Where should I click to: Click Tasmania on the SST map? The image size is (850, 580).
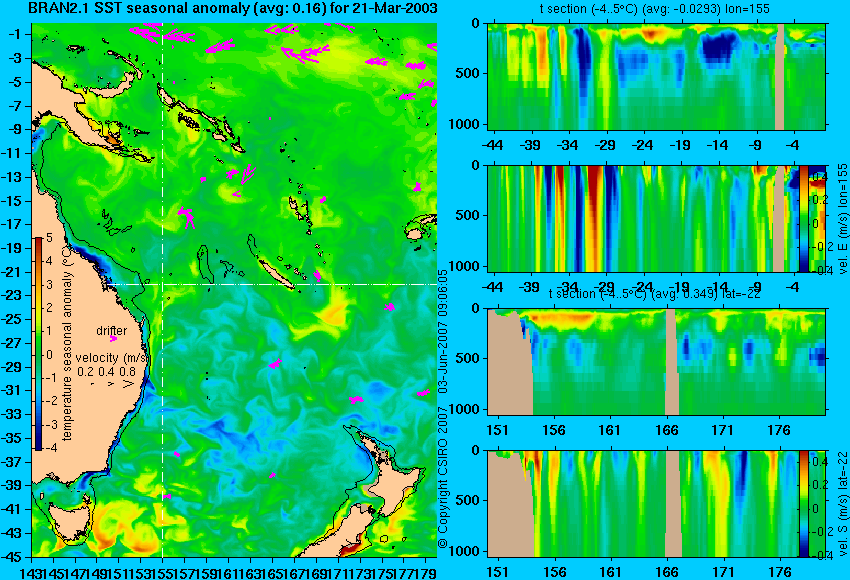coord(69,522)
